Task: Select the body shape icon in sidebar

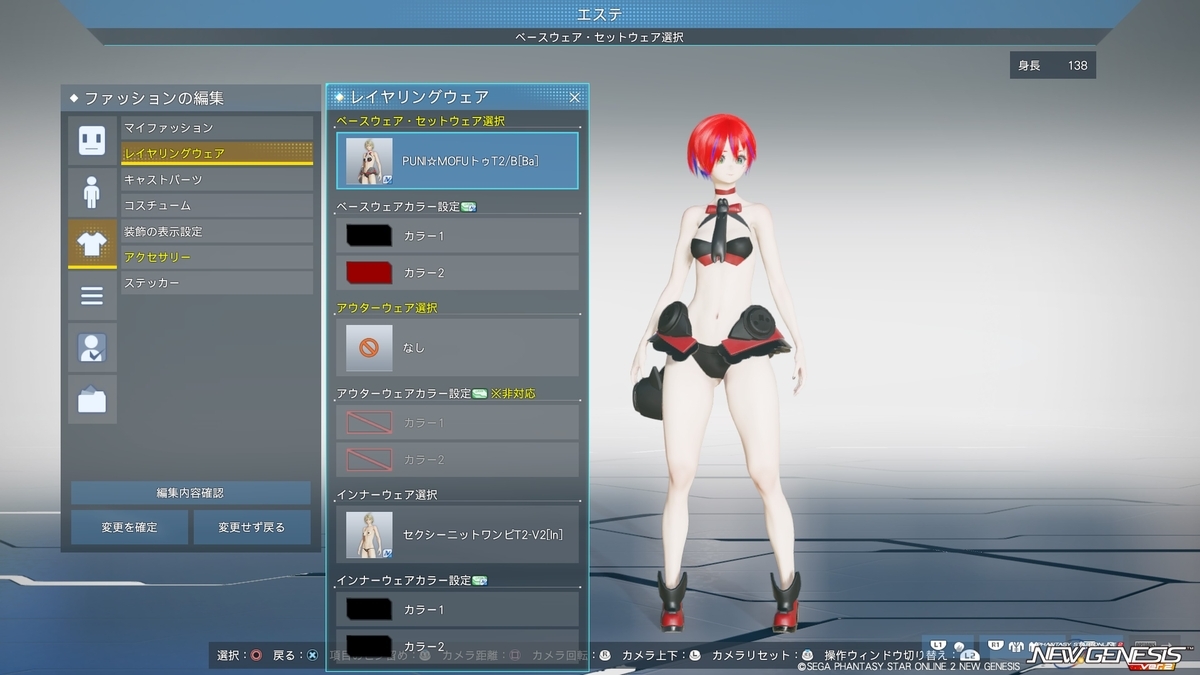Action: (92, 192)
